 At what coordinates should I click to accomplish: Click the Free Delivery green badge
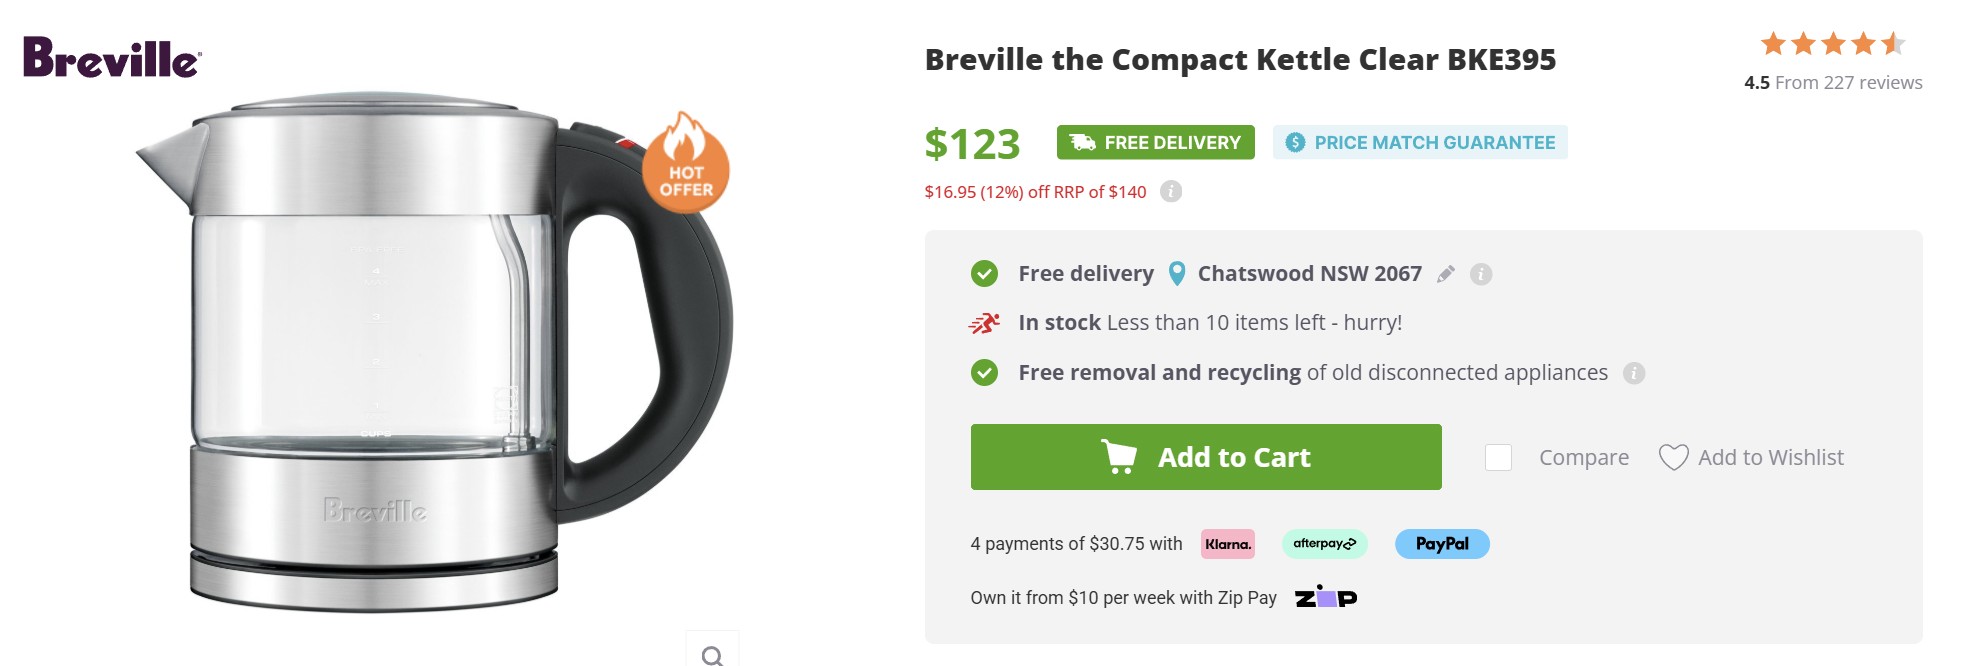[x=1155, y=142]
